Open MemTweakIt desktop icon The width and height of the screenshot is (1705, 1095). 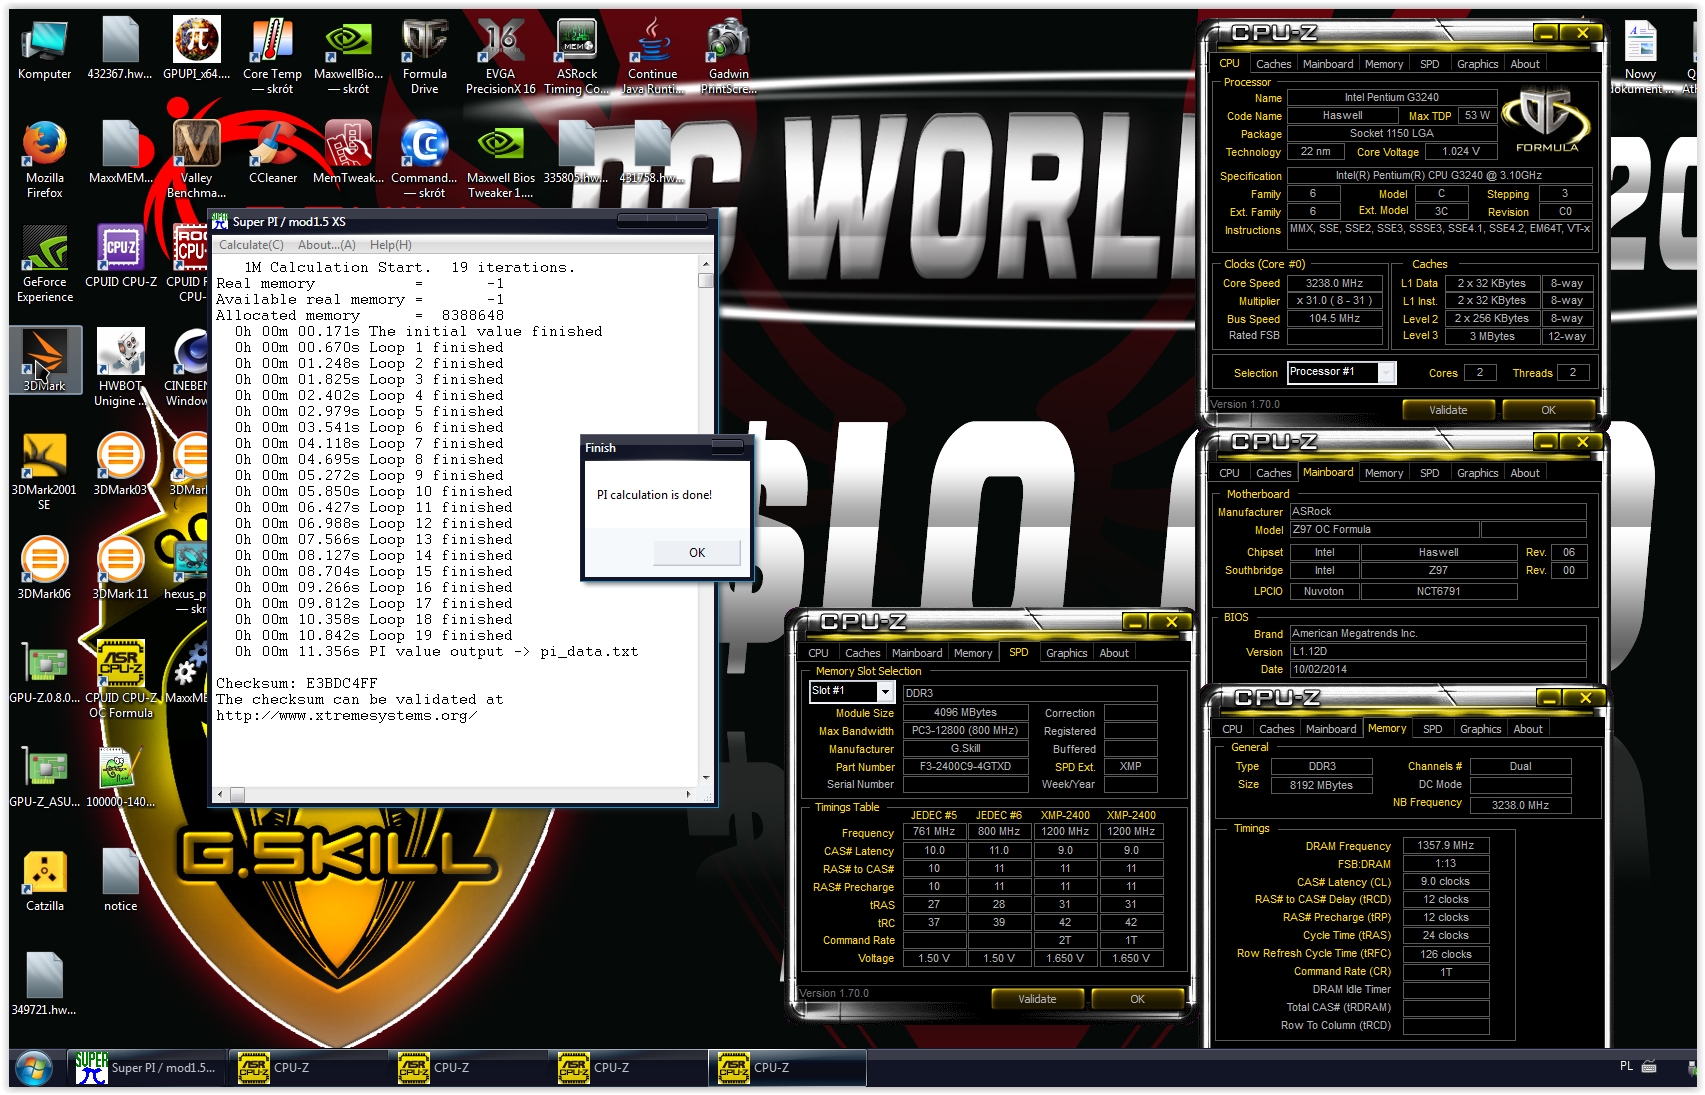click(x=348, y=153)
